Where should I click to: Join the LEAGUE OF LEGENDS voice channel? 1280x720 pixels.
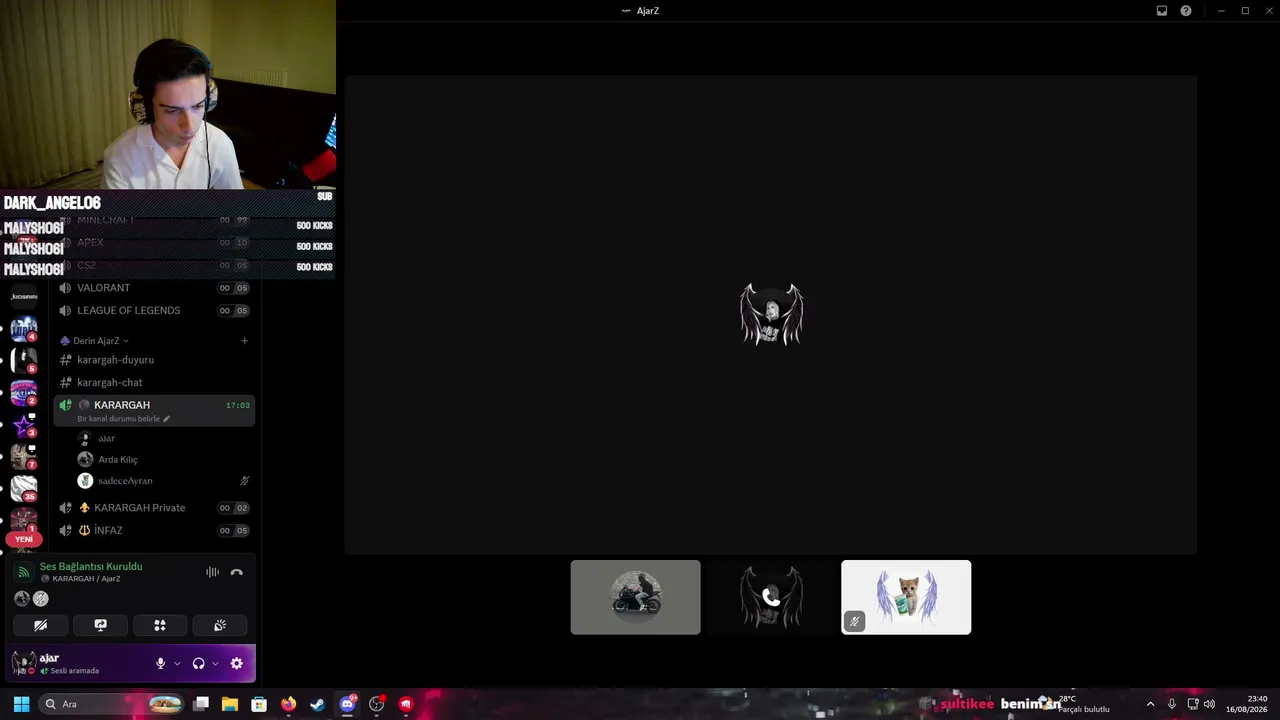coord(155,310)
